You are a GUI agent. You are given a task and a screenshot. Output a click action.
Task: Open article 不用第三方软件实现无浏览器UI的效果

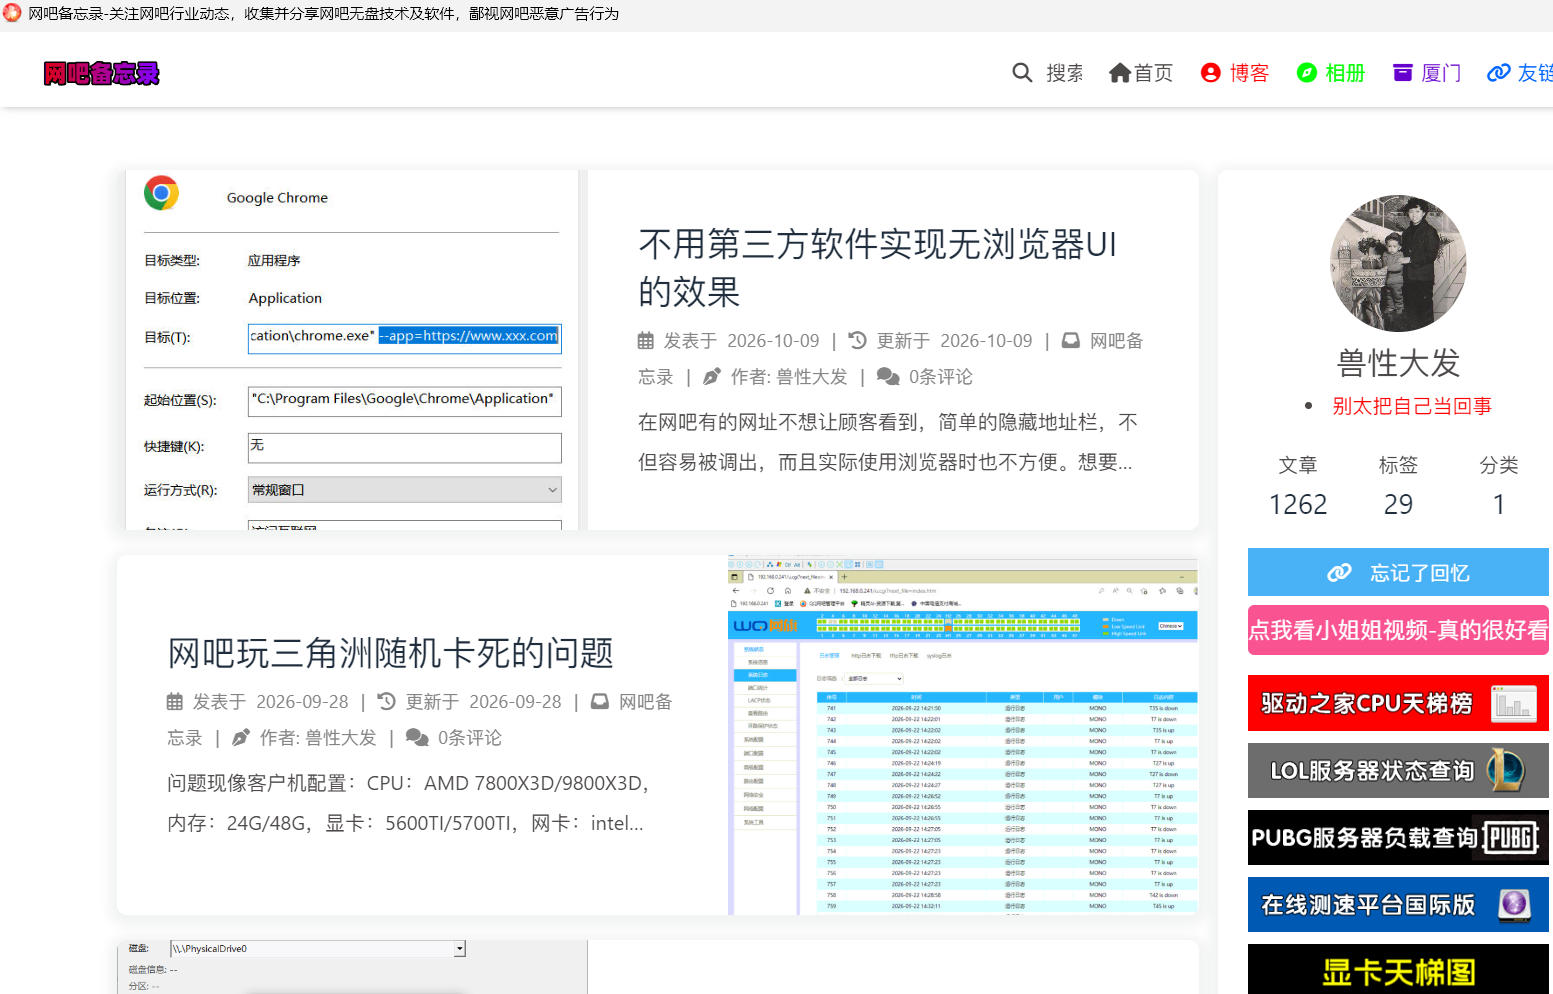[x=877, y=268]
